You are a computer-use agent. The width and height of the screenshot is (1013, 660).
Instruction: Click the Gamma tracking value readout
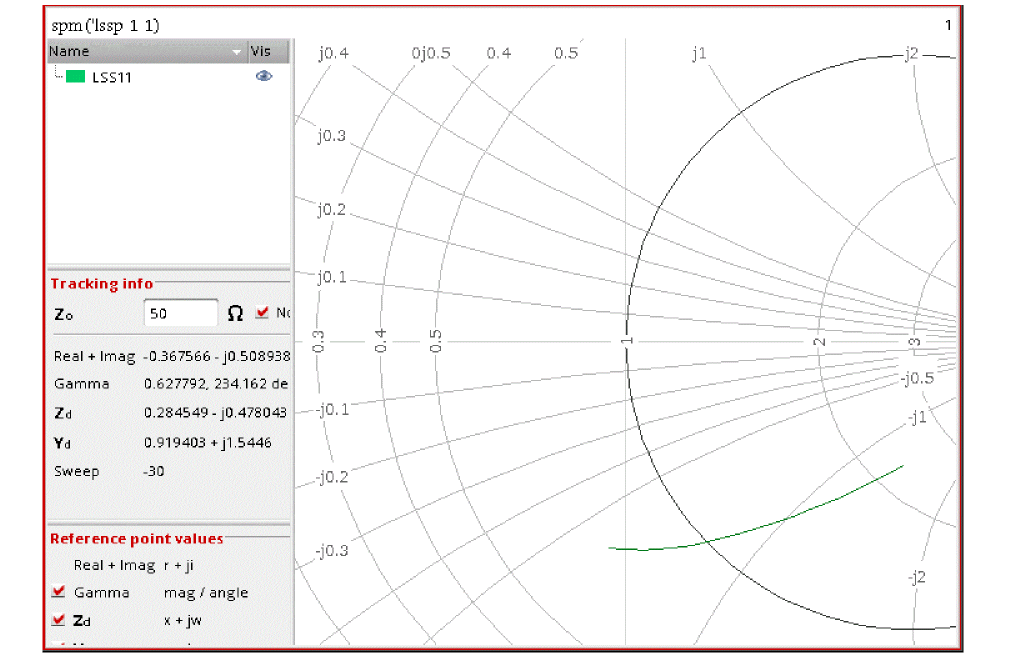216,384
